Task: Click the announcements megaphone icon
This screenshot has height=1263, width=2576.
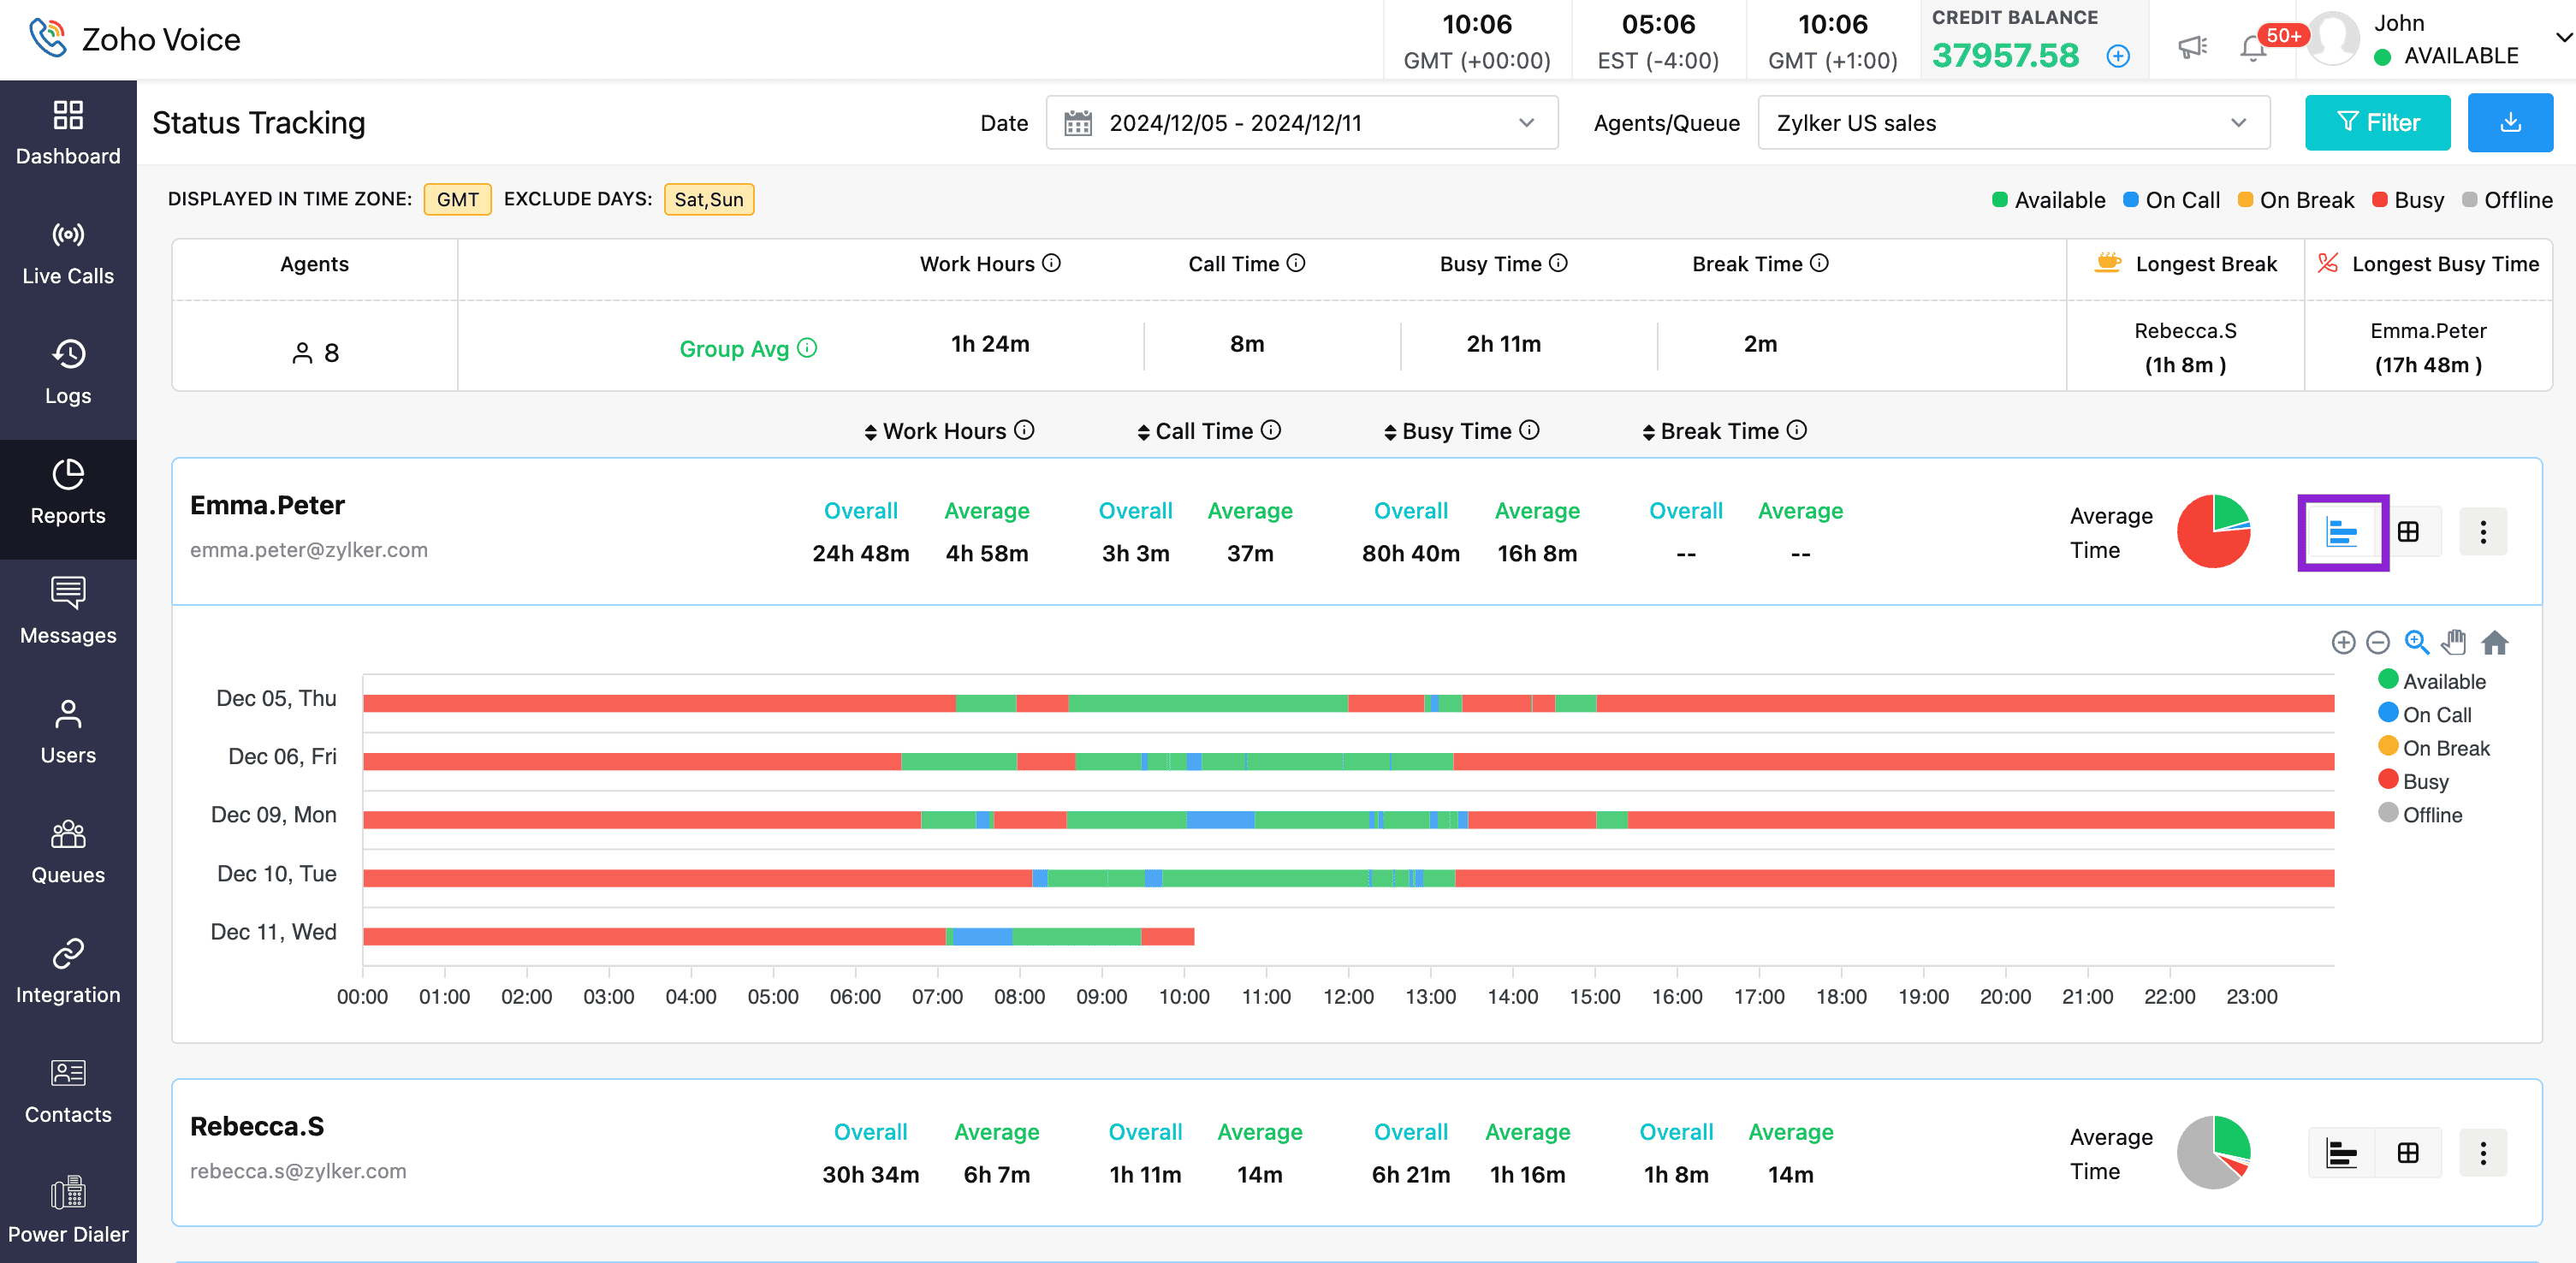Action: [x=2191, y=46]
